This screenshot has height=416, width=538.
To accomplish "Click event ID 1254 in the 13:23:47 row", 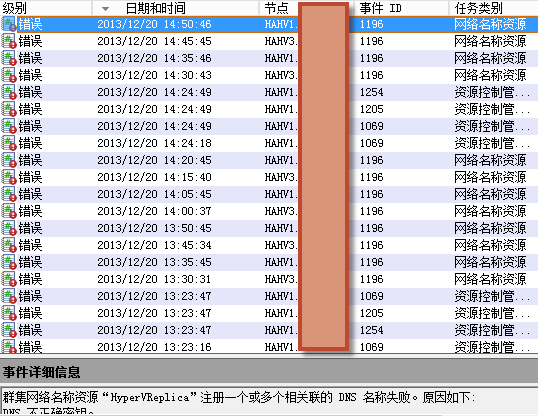I will tap(372, 330).
